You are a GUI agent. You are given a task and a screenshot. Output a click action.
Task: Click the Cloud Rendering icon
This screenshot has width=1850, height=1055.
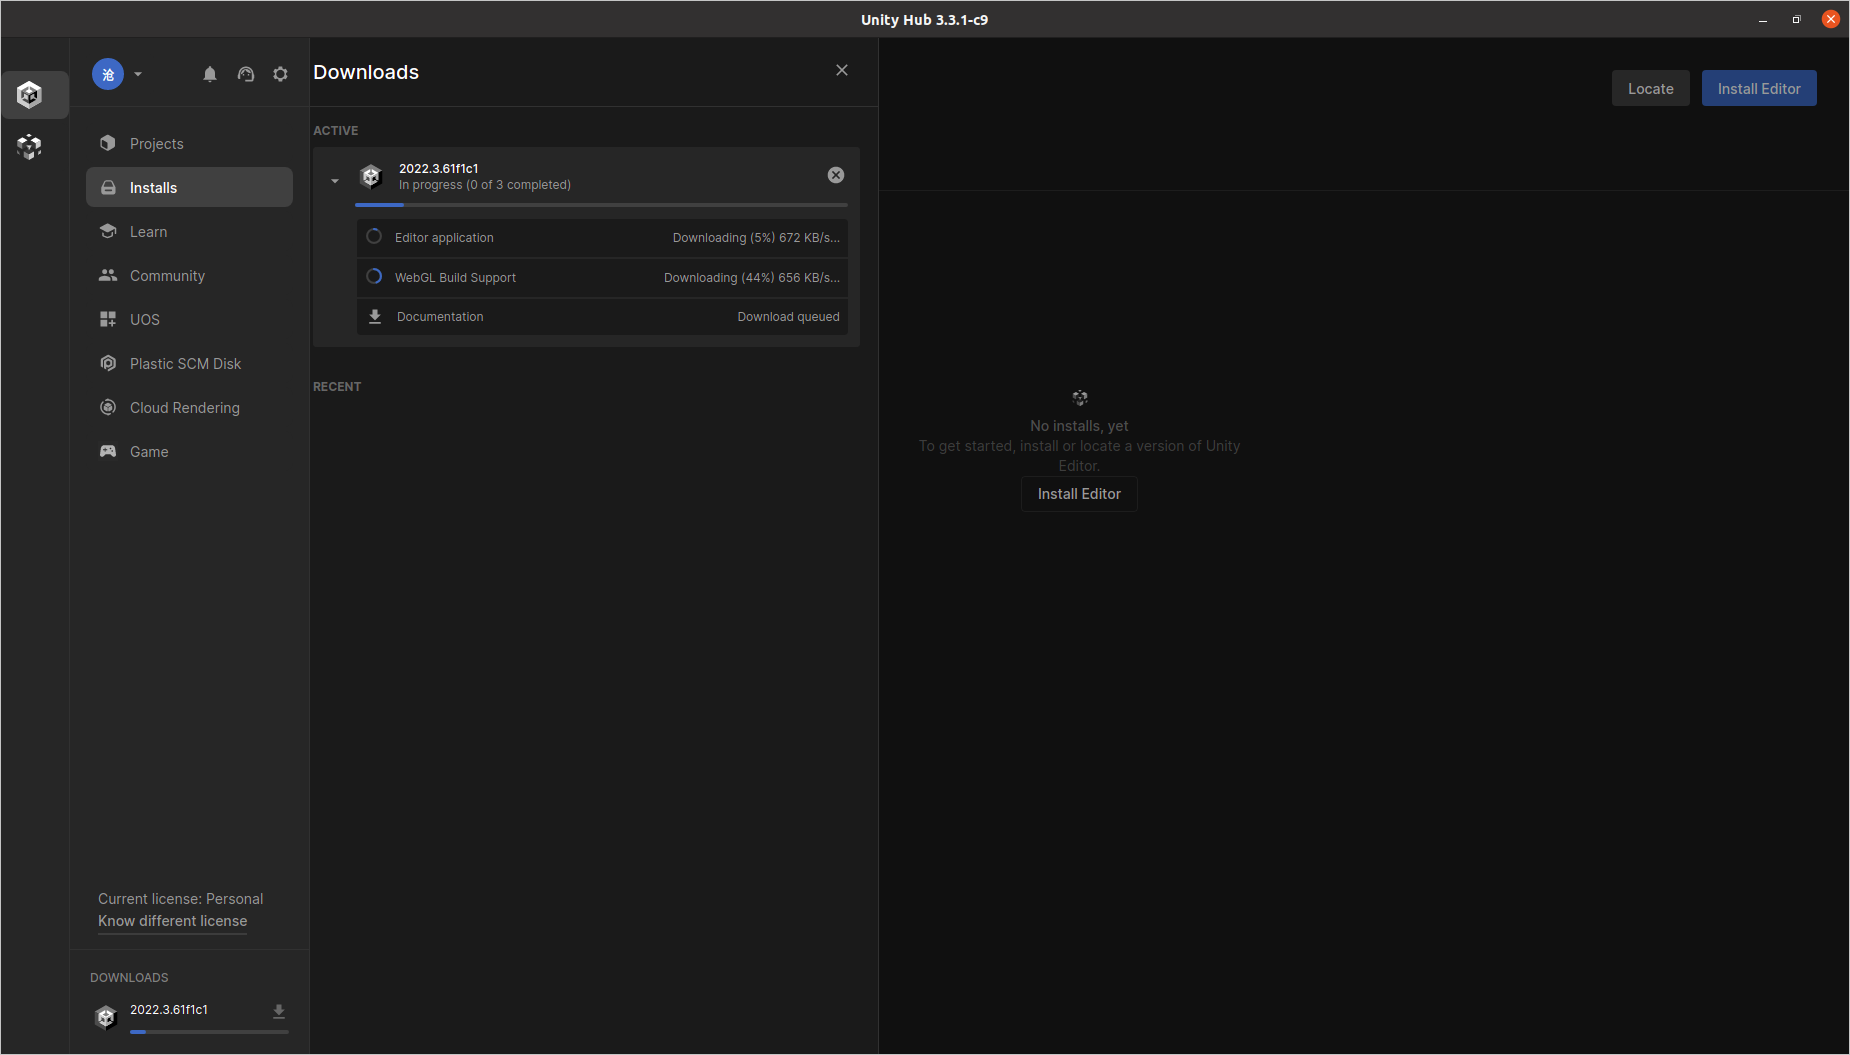point(108,407)
